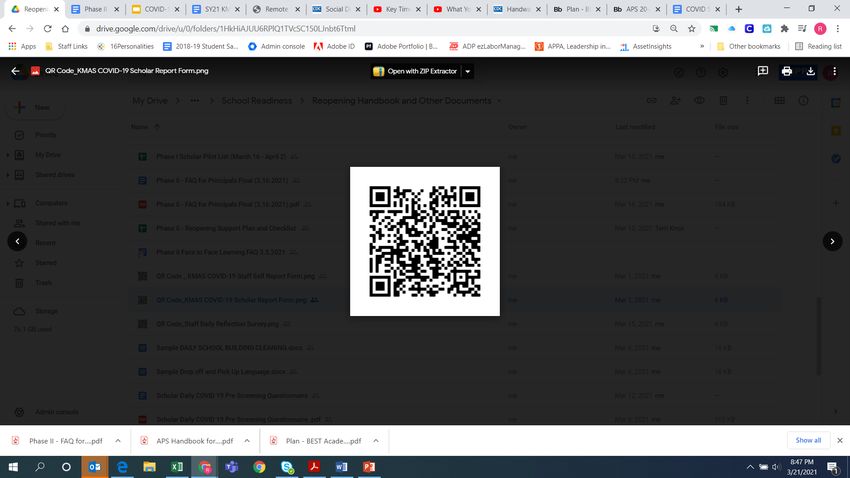Navigate back in Chrome
Viewport: 850px width, 478px height.
tap(12, 29)
